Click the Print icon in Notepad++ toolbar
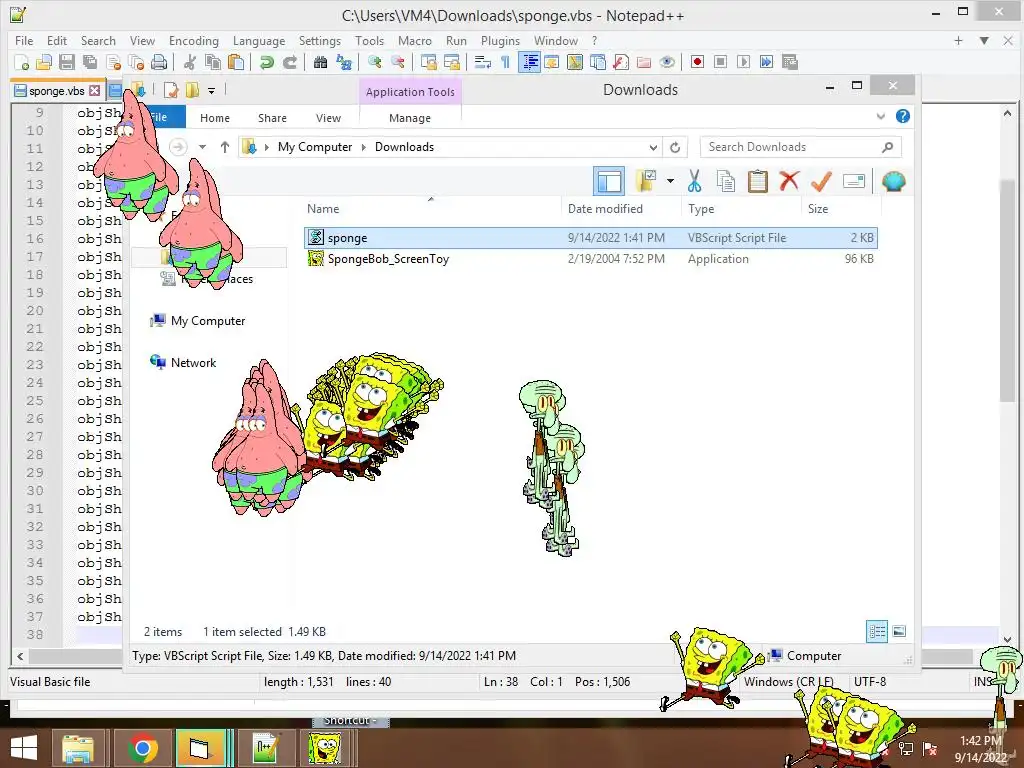Image resolution: width=1024 pixels, height=768 pixels. 159,62
